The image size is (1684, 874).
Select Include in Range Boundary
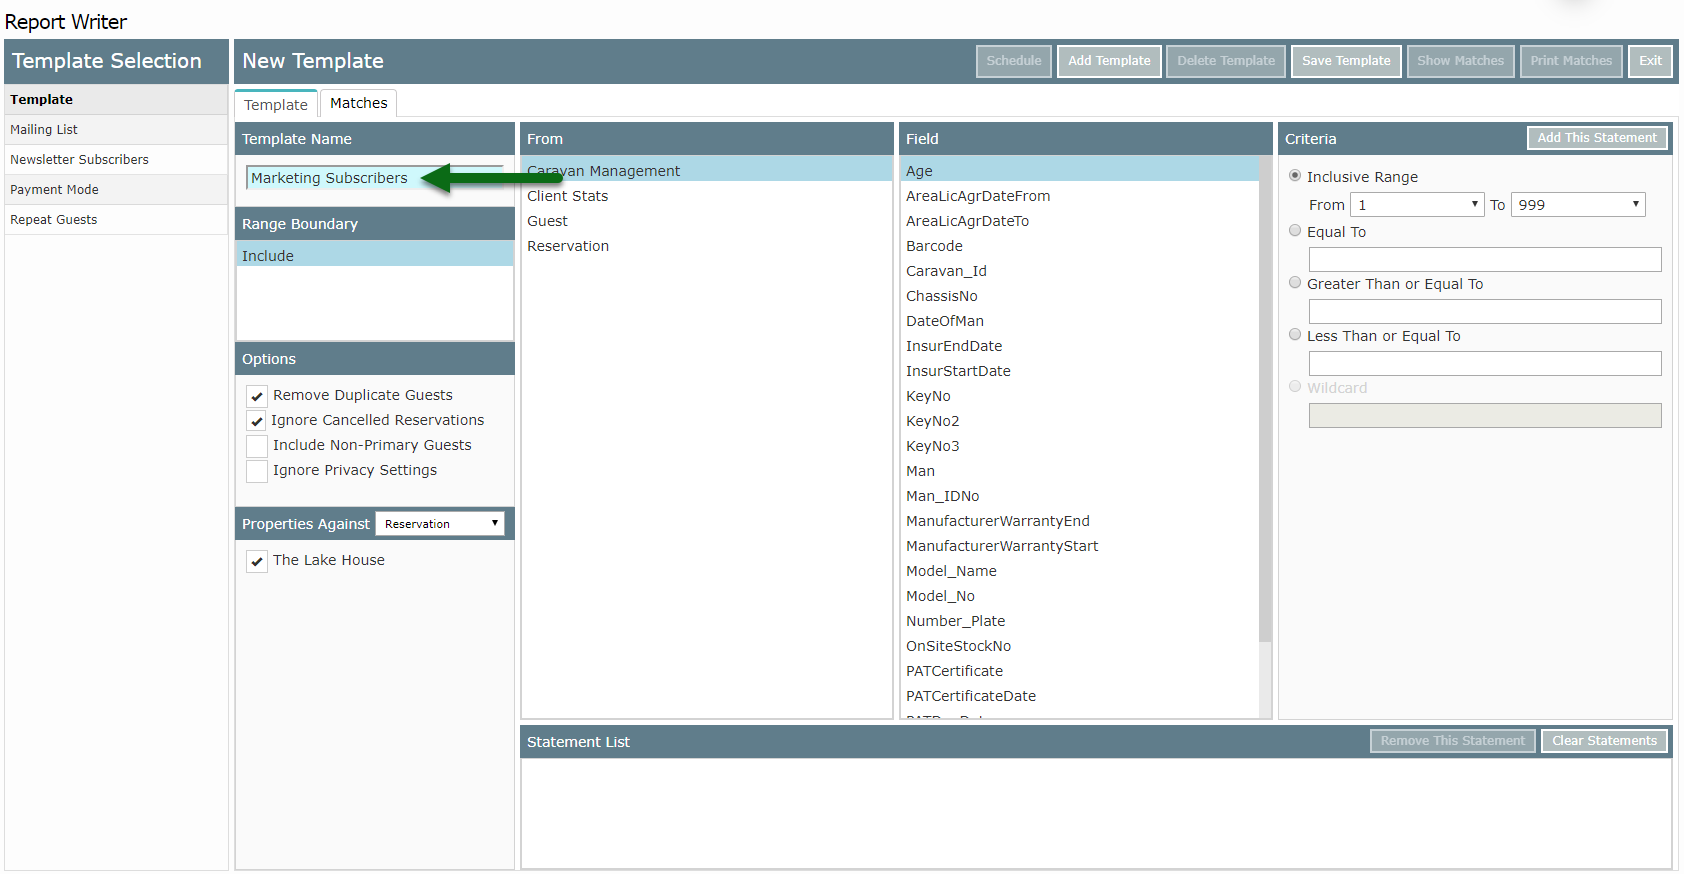pos(375,256)
